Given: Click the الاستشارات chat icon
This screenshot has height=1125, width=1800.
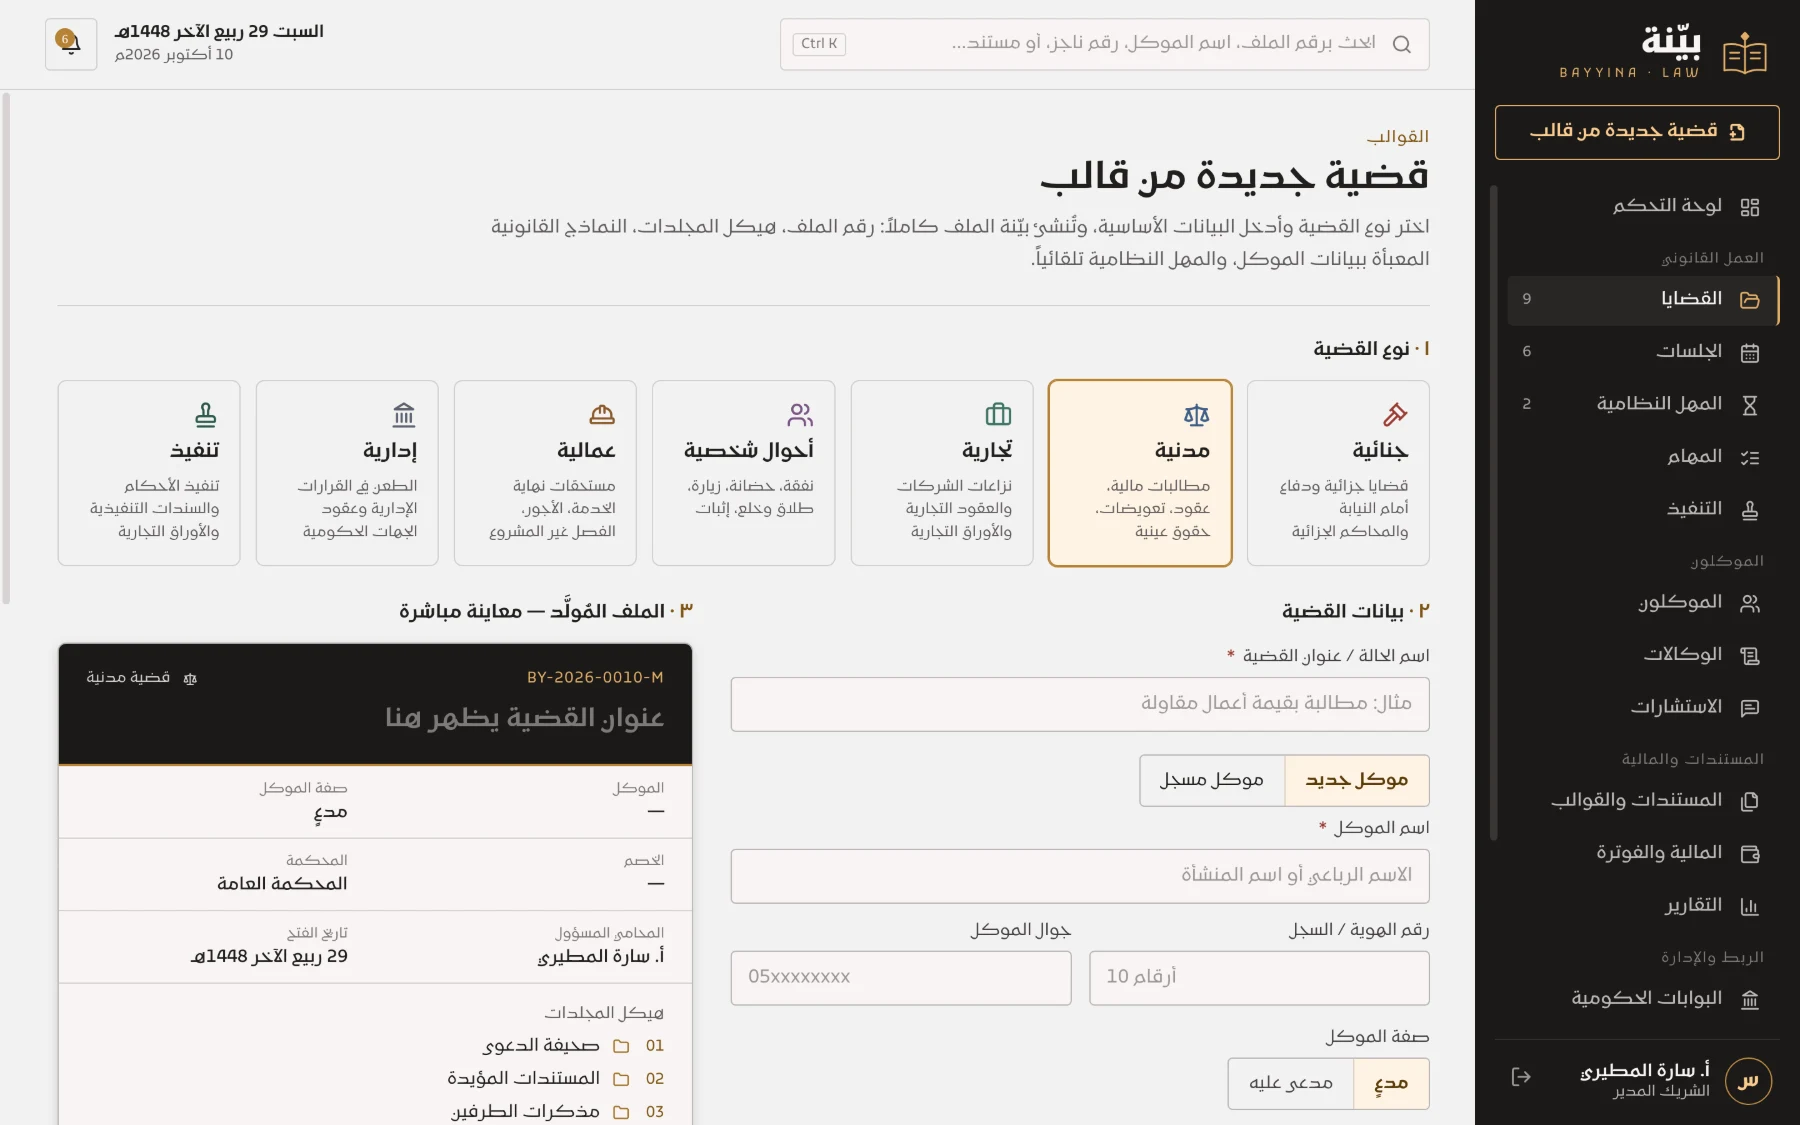Looking at the screenshot, I should tap(1750, 708).
